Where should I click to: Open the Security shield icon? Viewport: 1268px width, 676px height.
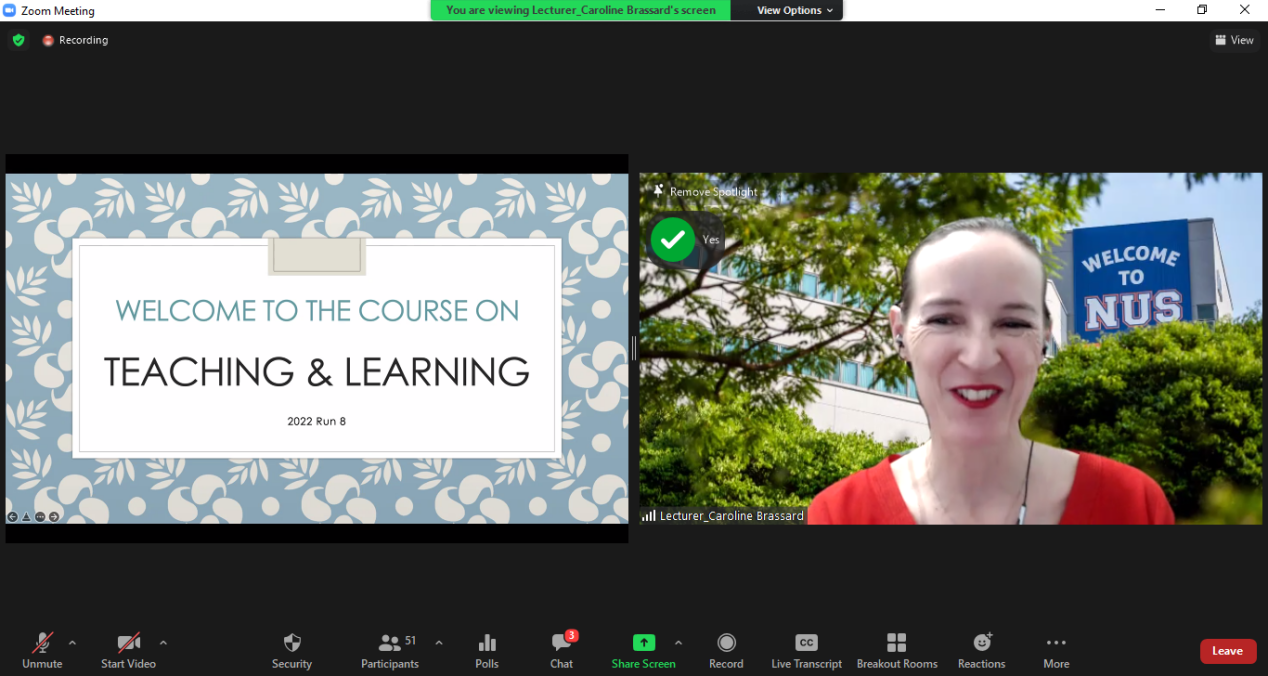[292, 643]
